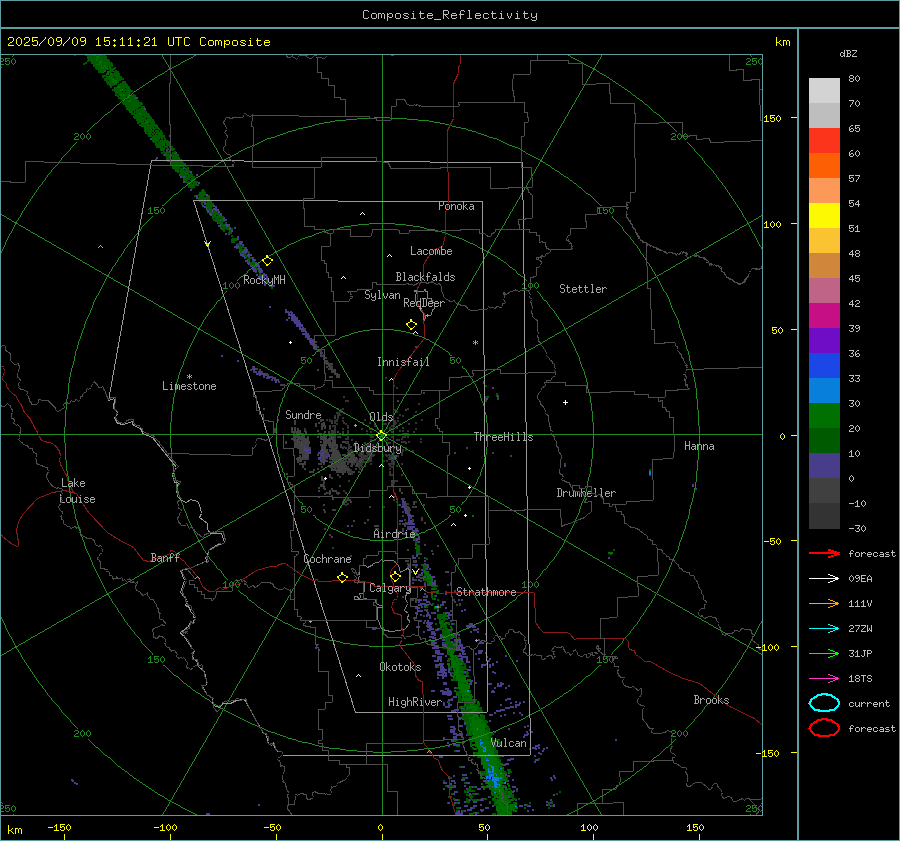Viewport: 900px width, 841px height.
Task: Click the dBZ legend heading
Action: 848,54
